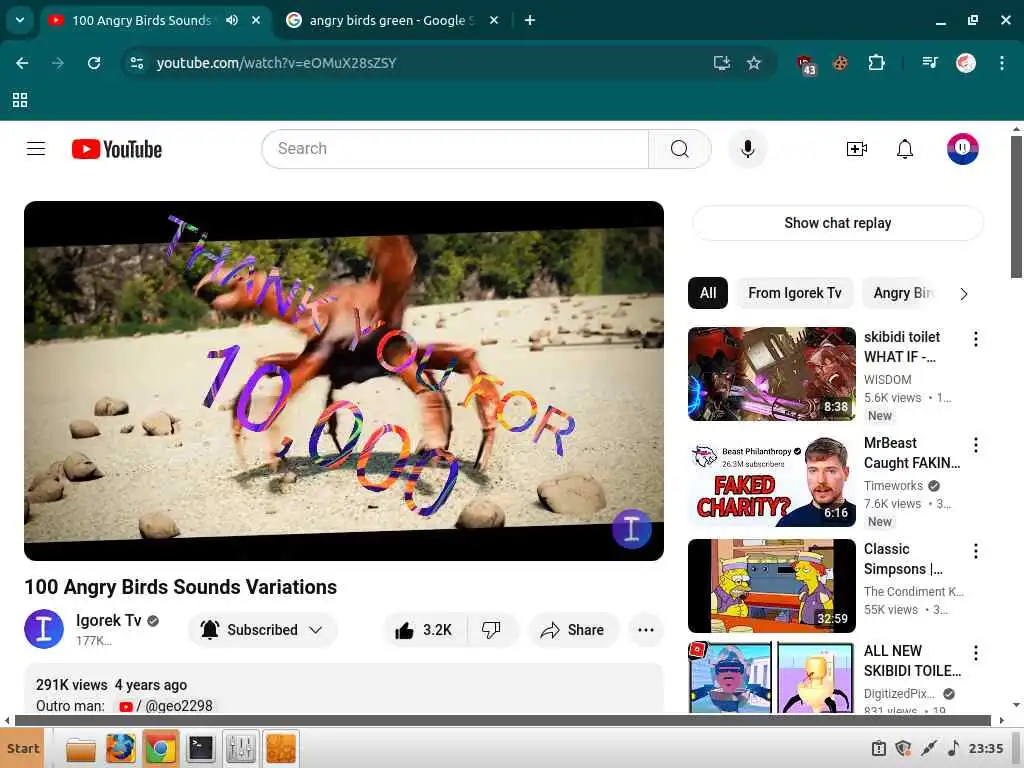Open a new browser tab

point(530,20)
